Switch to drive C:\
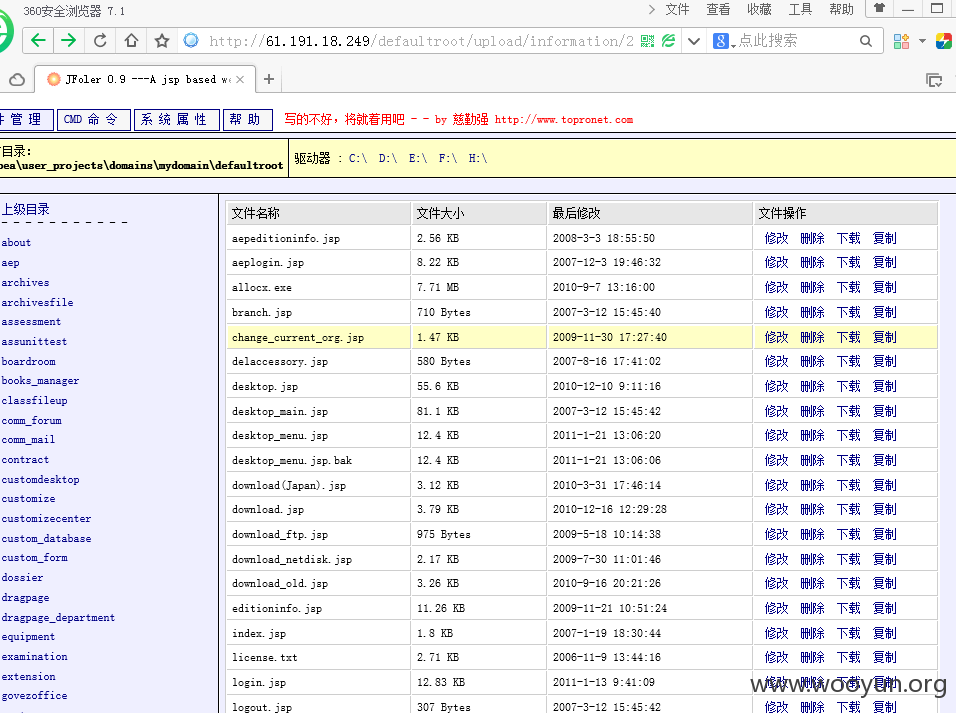Screen dimensions: 956x713 point(358,159)
